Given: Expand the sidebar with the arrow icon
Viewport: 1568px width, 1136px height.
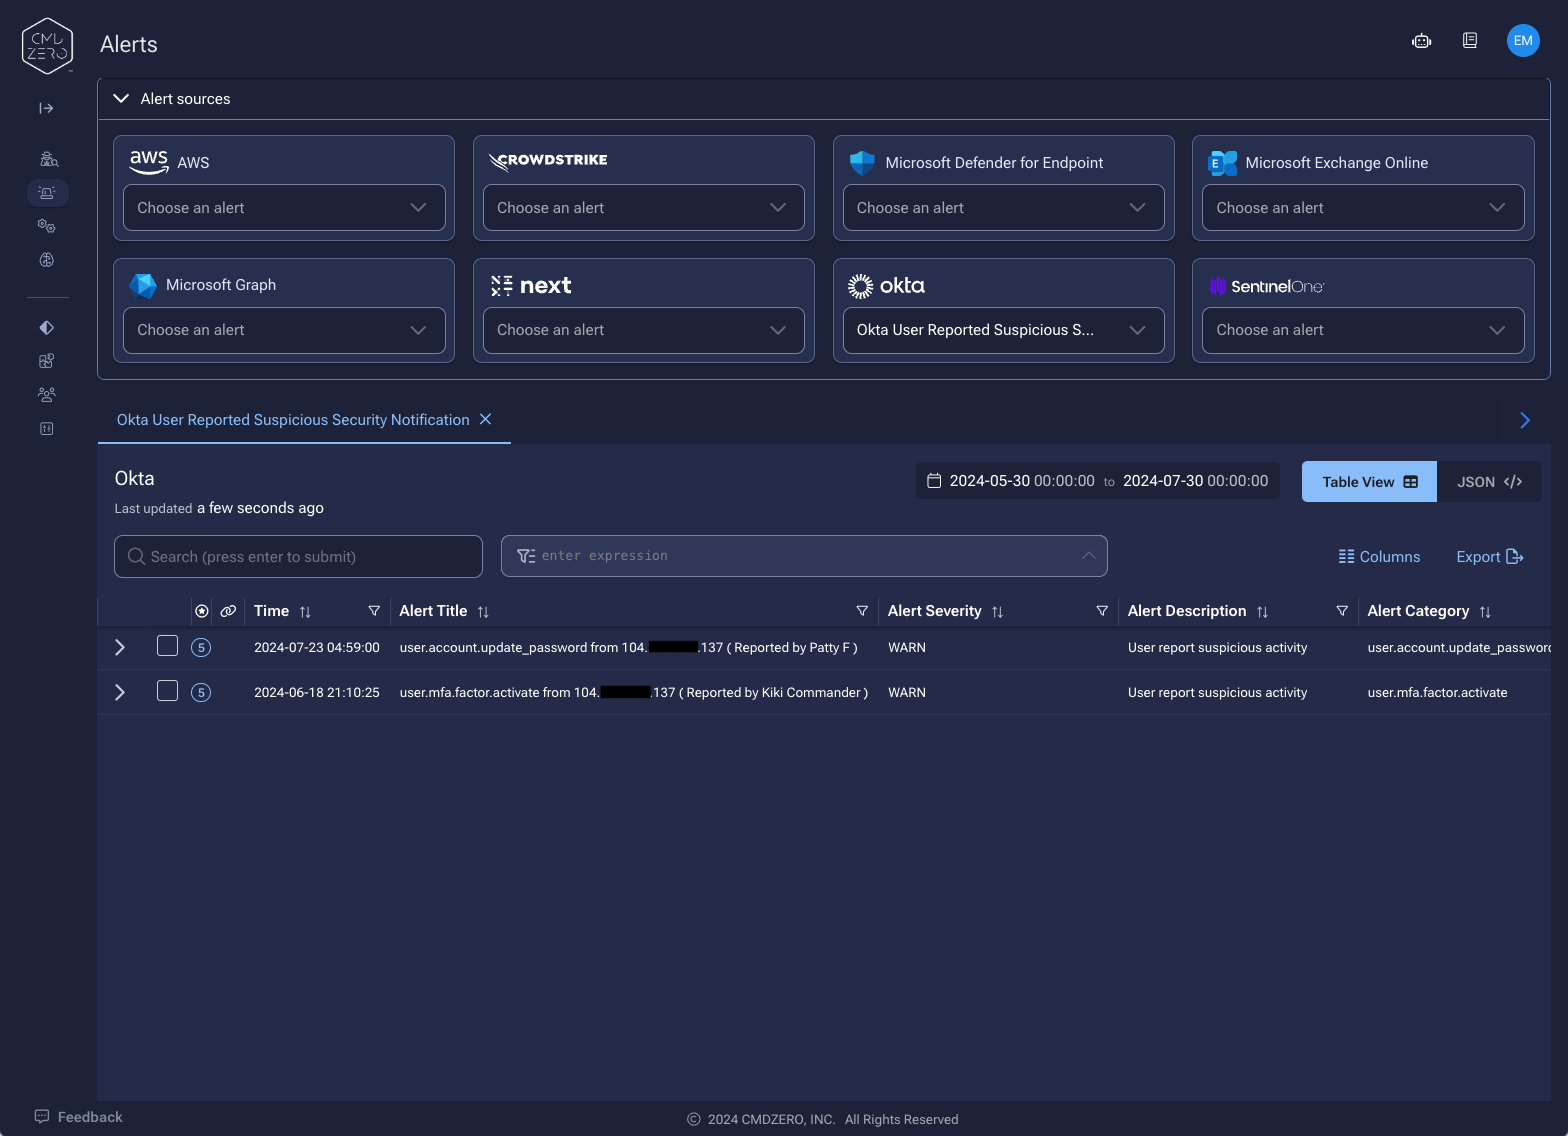Looking at the screenshot, I should point(46,108).
